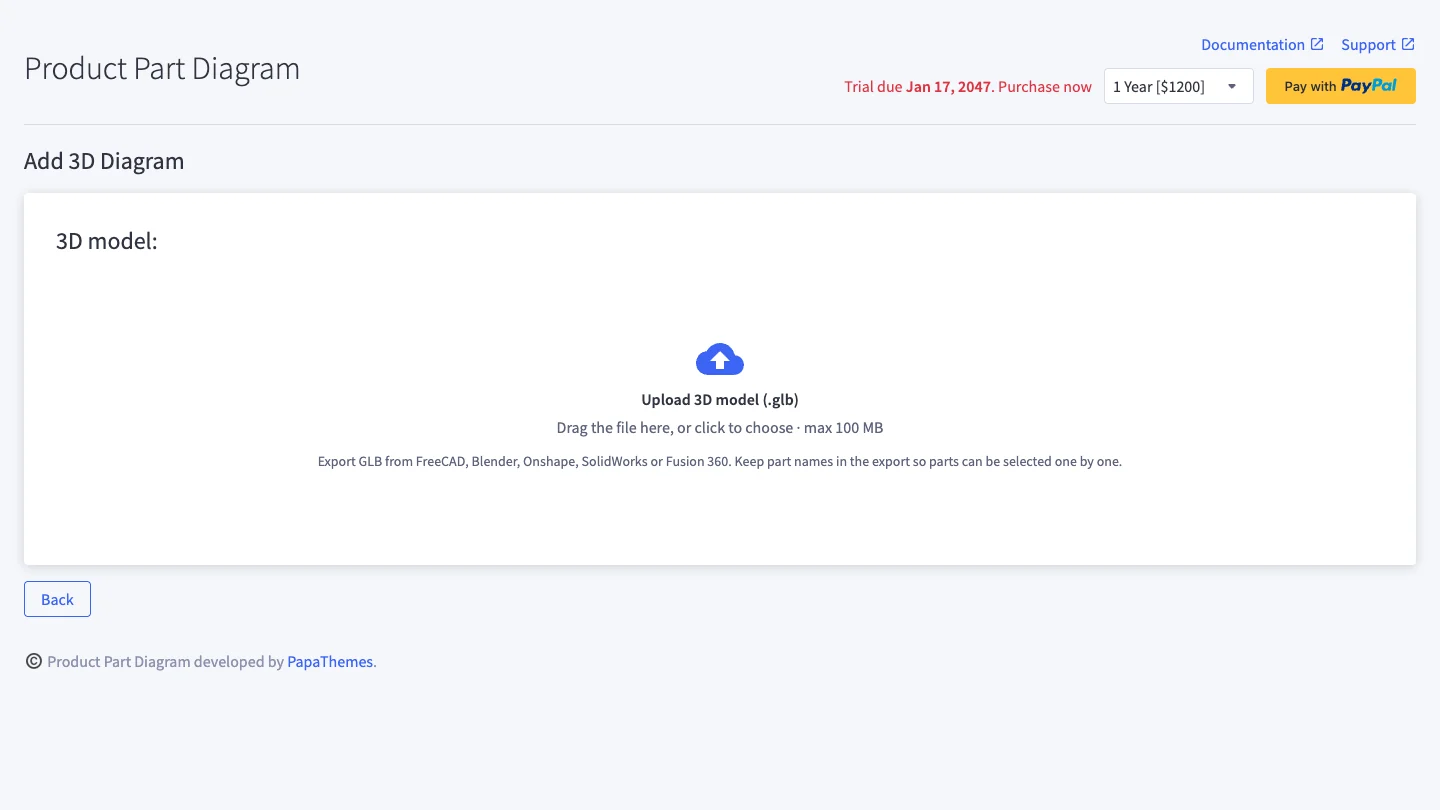Expand the 1 Year [$1200] plan dropdown
This screenshot has width=1440, height=810.
point(1178,86)
